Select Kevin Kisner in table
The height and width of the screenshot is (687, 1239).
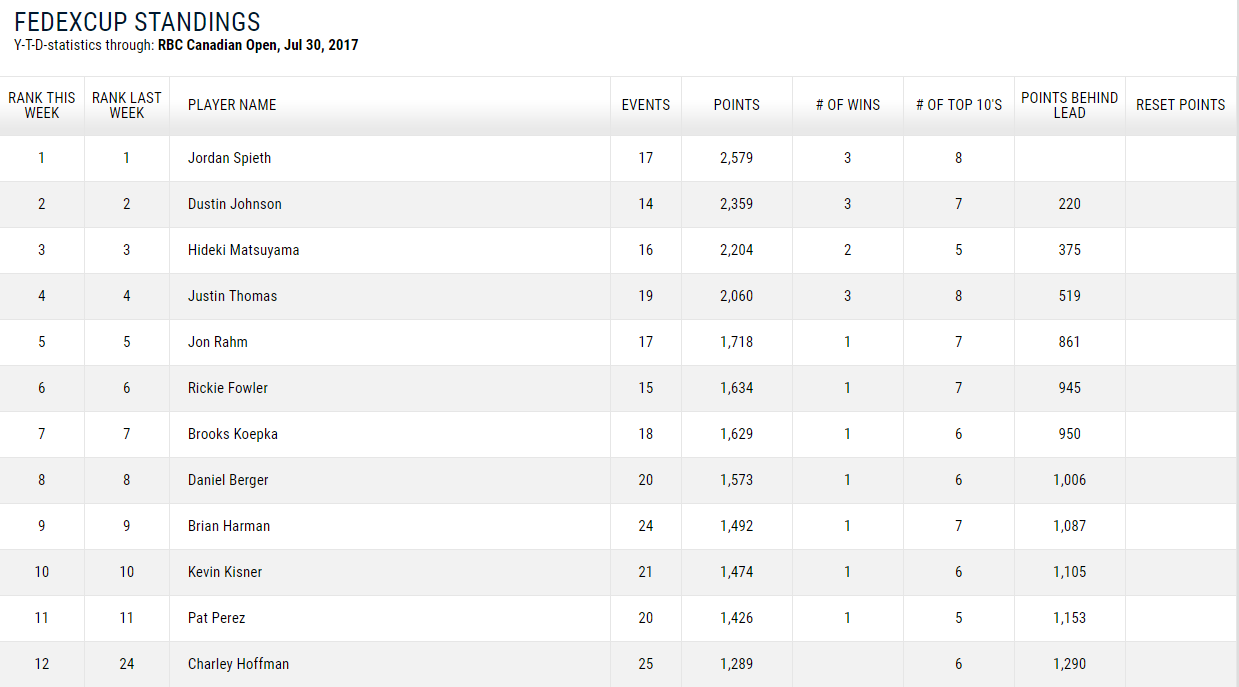click(x=224, y=572)
